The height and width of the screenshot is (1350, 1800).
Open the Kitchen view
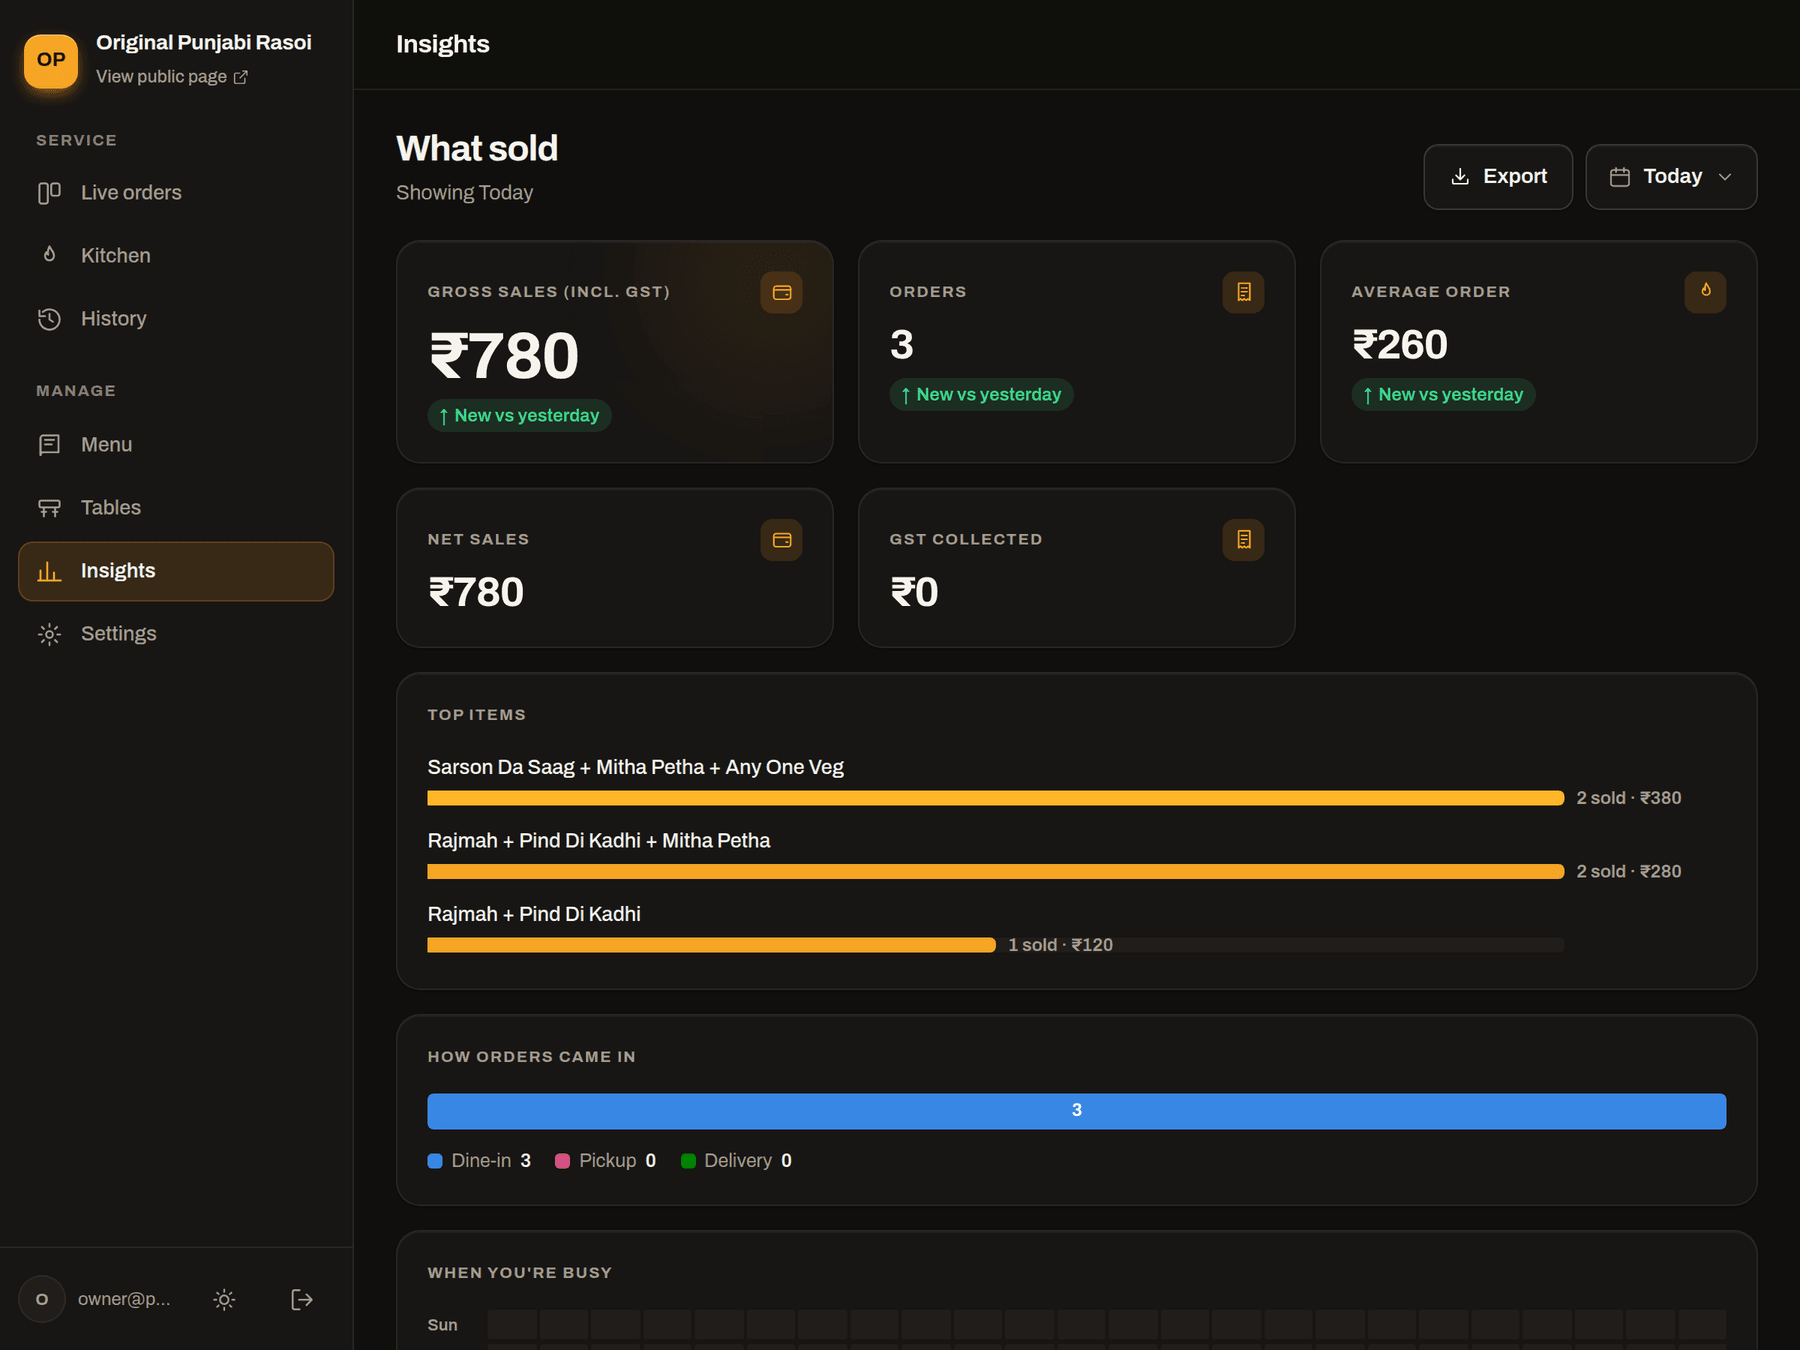(x=176, y=256)
